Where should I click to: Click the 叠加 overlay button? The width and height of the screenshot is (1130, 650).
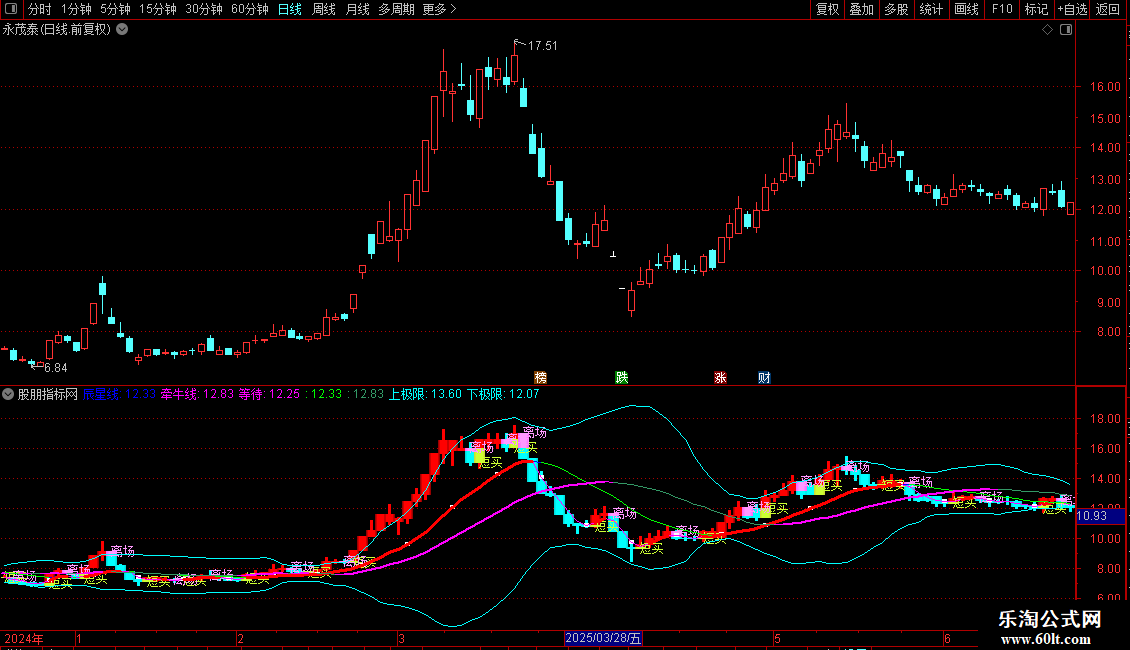coord(862,9)
